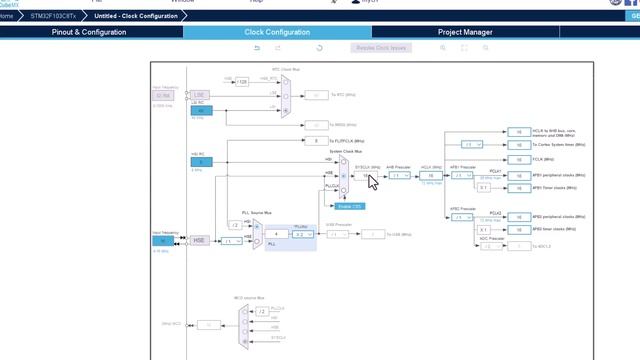Screen dimensions: 640x360
Task: Click the undo arrow in clock toolbar
Action: point(257,48)
